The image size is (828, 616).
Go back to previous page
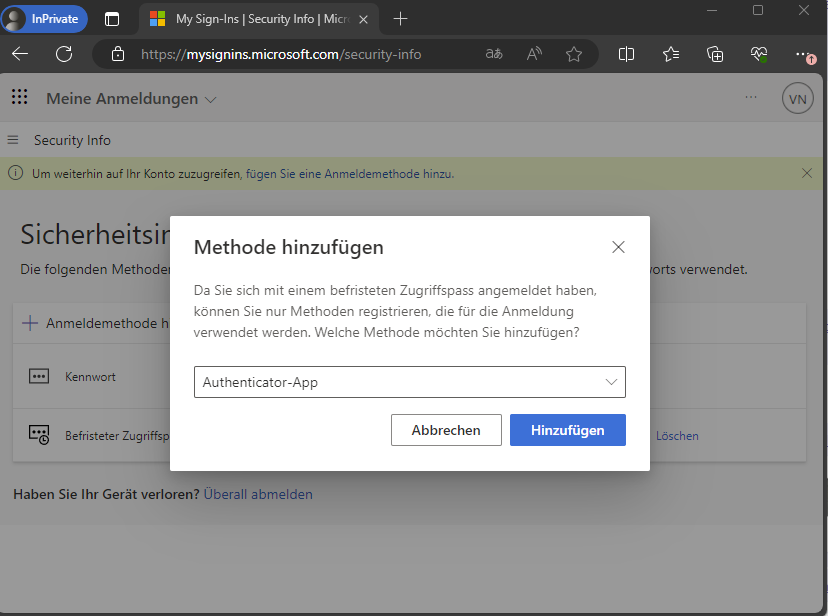[20, 54]
